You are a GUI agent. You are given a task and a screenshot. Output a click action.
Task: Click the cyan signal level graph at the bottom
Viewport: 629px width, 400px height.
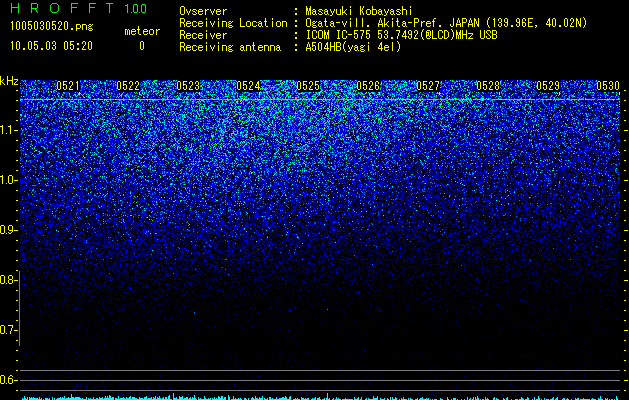(321, 397)
